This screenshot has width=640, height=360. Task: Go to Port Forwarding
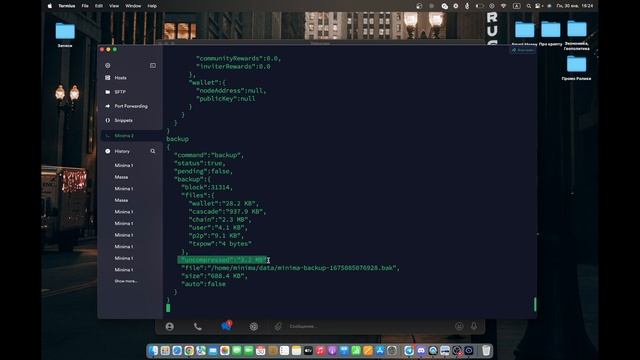132,106
